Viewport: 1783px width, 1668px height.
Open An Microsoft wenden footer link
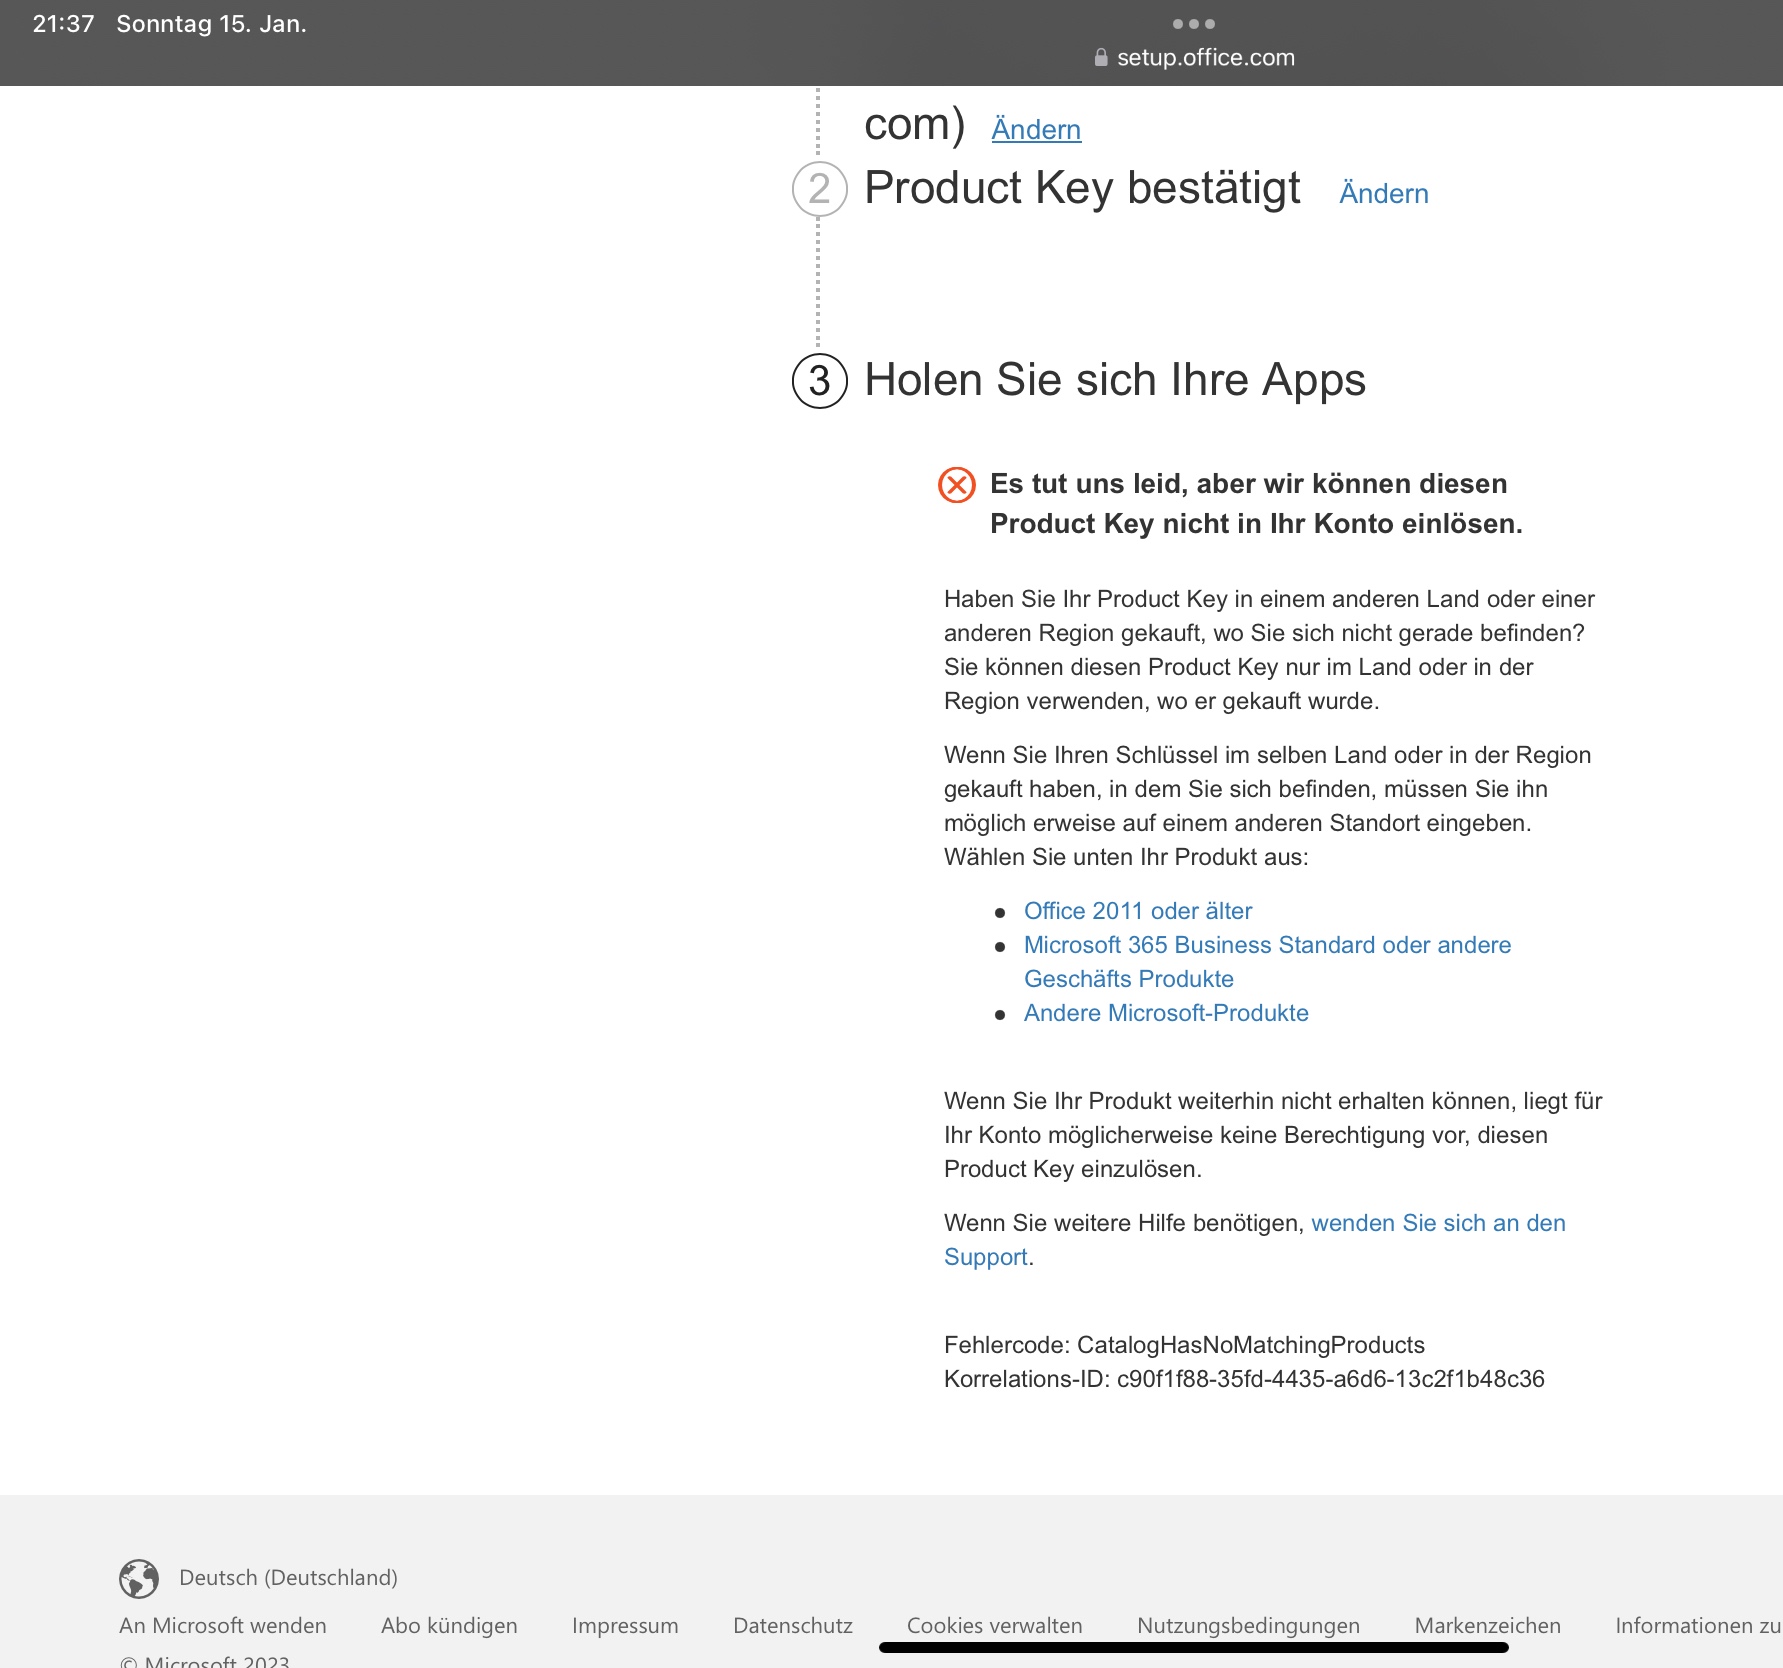click(223, 1626)
